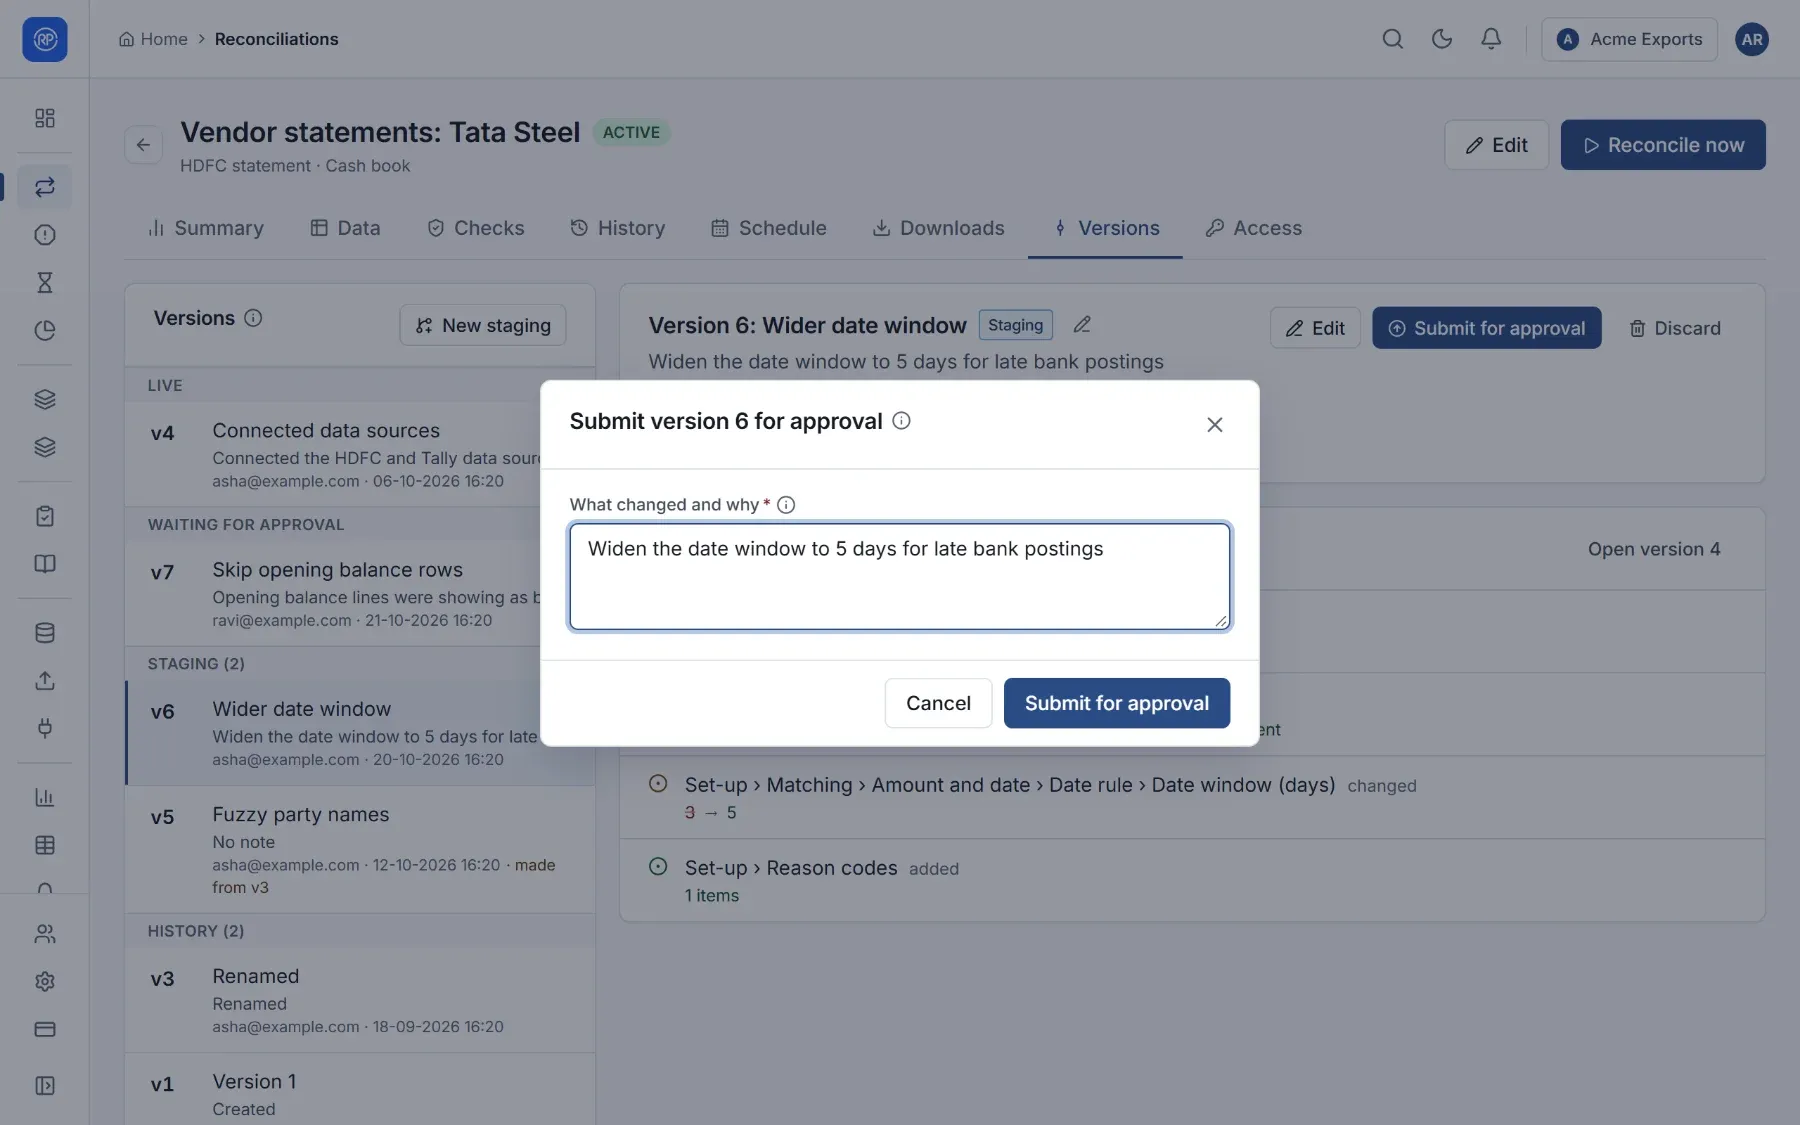Open the pie chart icon in sidebar
The width and height of the screenshot is (1800, 1125).
pos(44,331)
